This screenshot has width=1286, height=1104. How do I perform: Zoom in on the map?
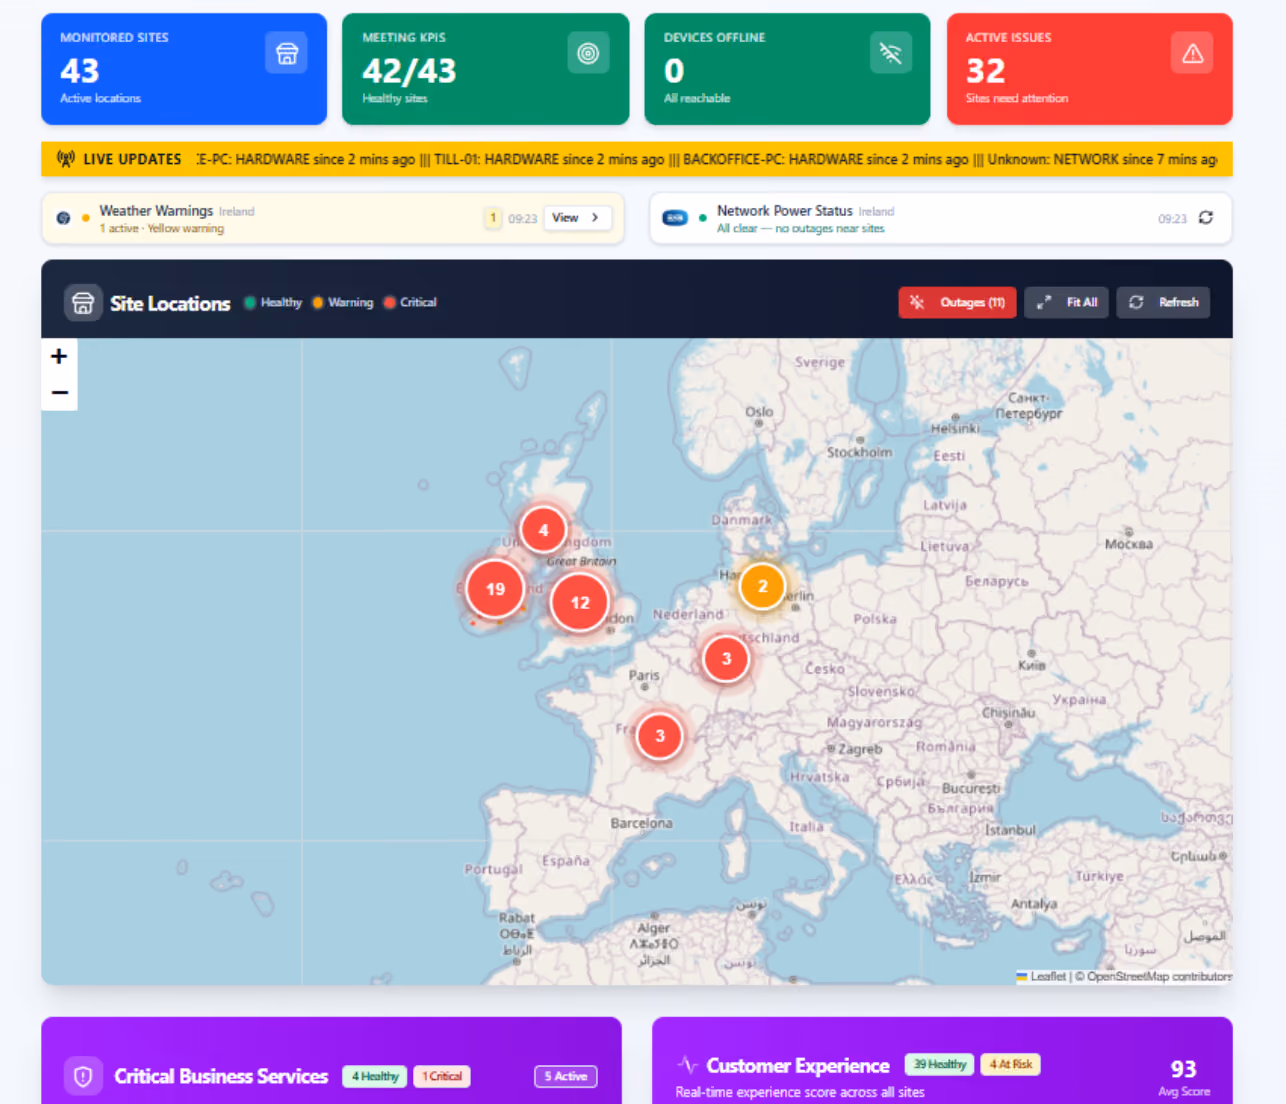pos(59,356)
